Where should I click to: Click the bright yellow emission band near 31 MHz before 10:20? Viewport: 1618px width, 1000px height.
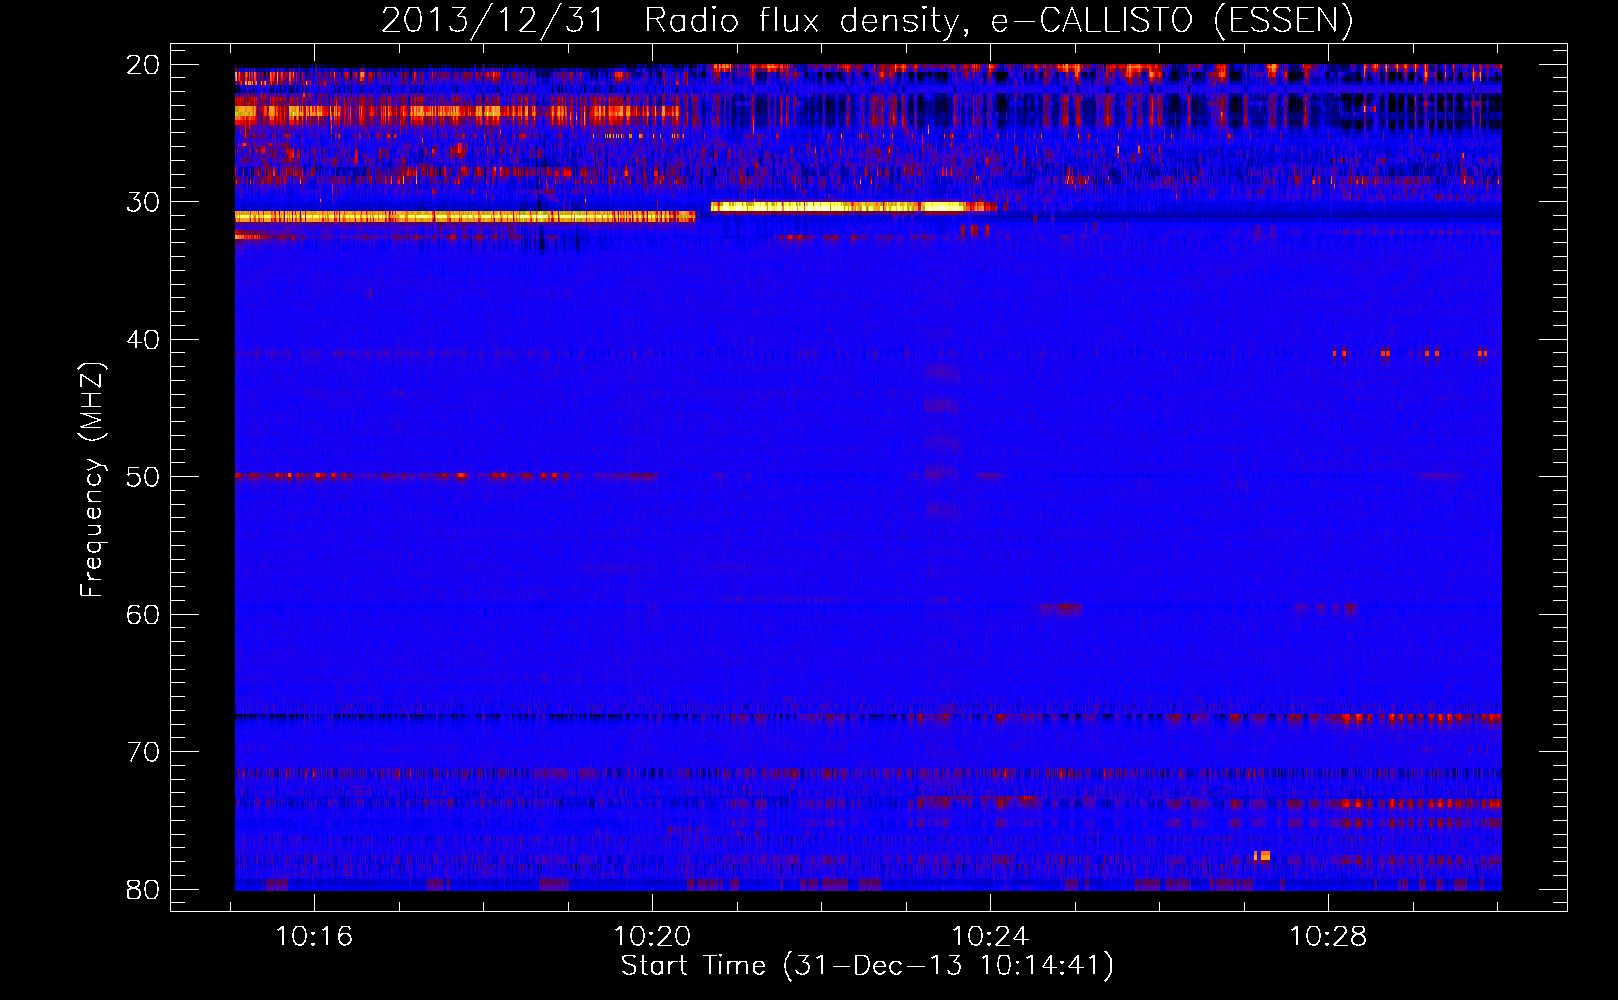[x=465, y=217]
